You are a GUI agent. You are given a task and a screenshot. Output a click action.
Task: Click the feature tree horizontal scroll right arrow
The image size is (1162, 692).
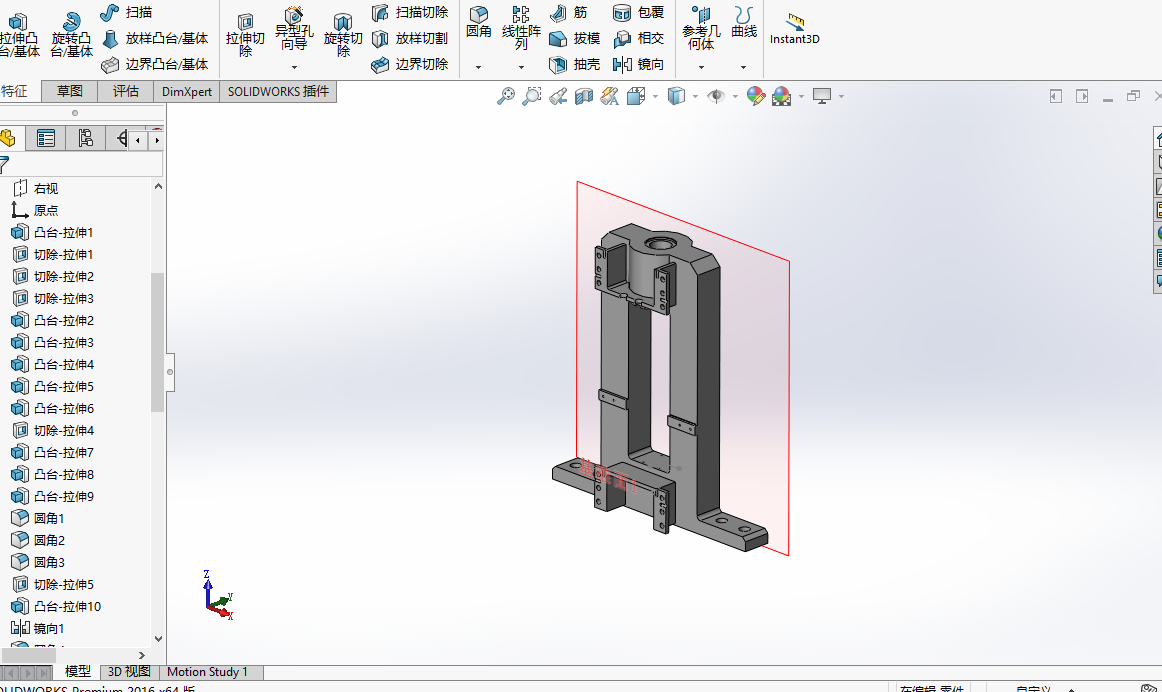tap(142, 655)
